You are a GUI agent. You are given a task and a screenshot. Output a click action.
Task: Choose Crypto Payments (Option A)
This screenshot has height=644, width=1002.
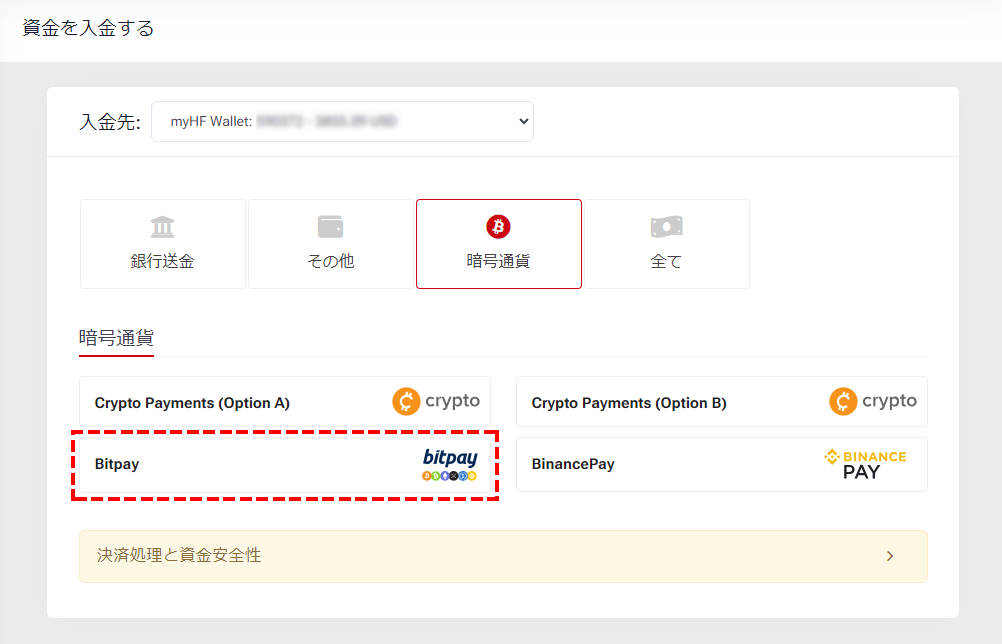[x=285, y=402]
